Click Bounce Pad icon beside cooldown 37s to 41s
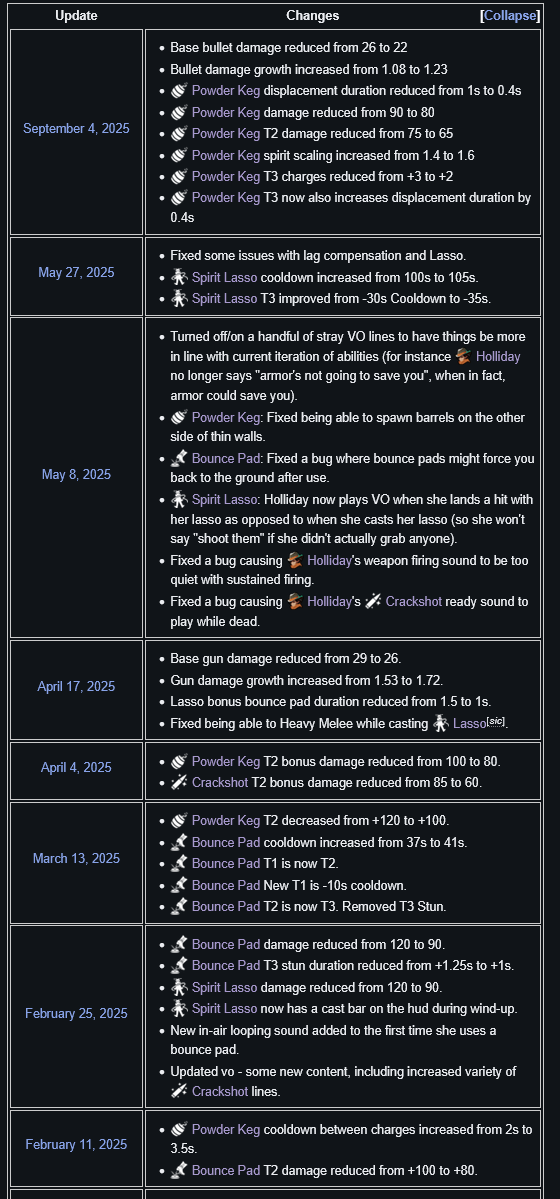The width and height of the screenshot is (560, 1199). tap(178, 842)
